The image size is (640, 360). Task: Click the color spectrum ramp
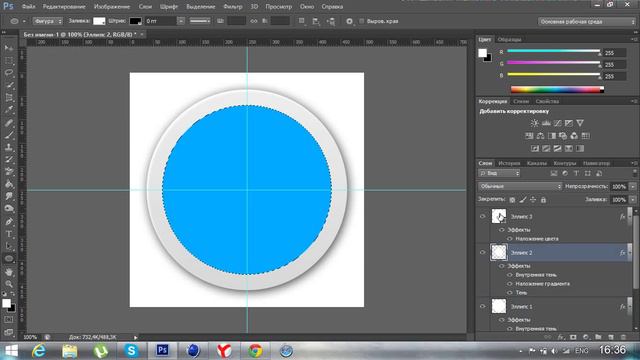click(x=557, y=89)
